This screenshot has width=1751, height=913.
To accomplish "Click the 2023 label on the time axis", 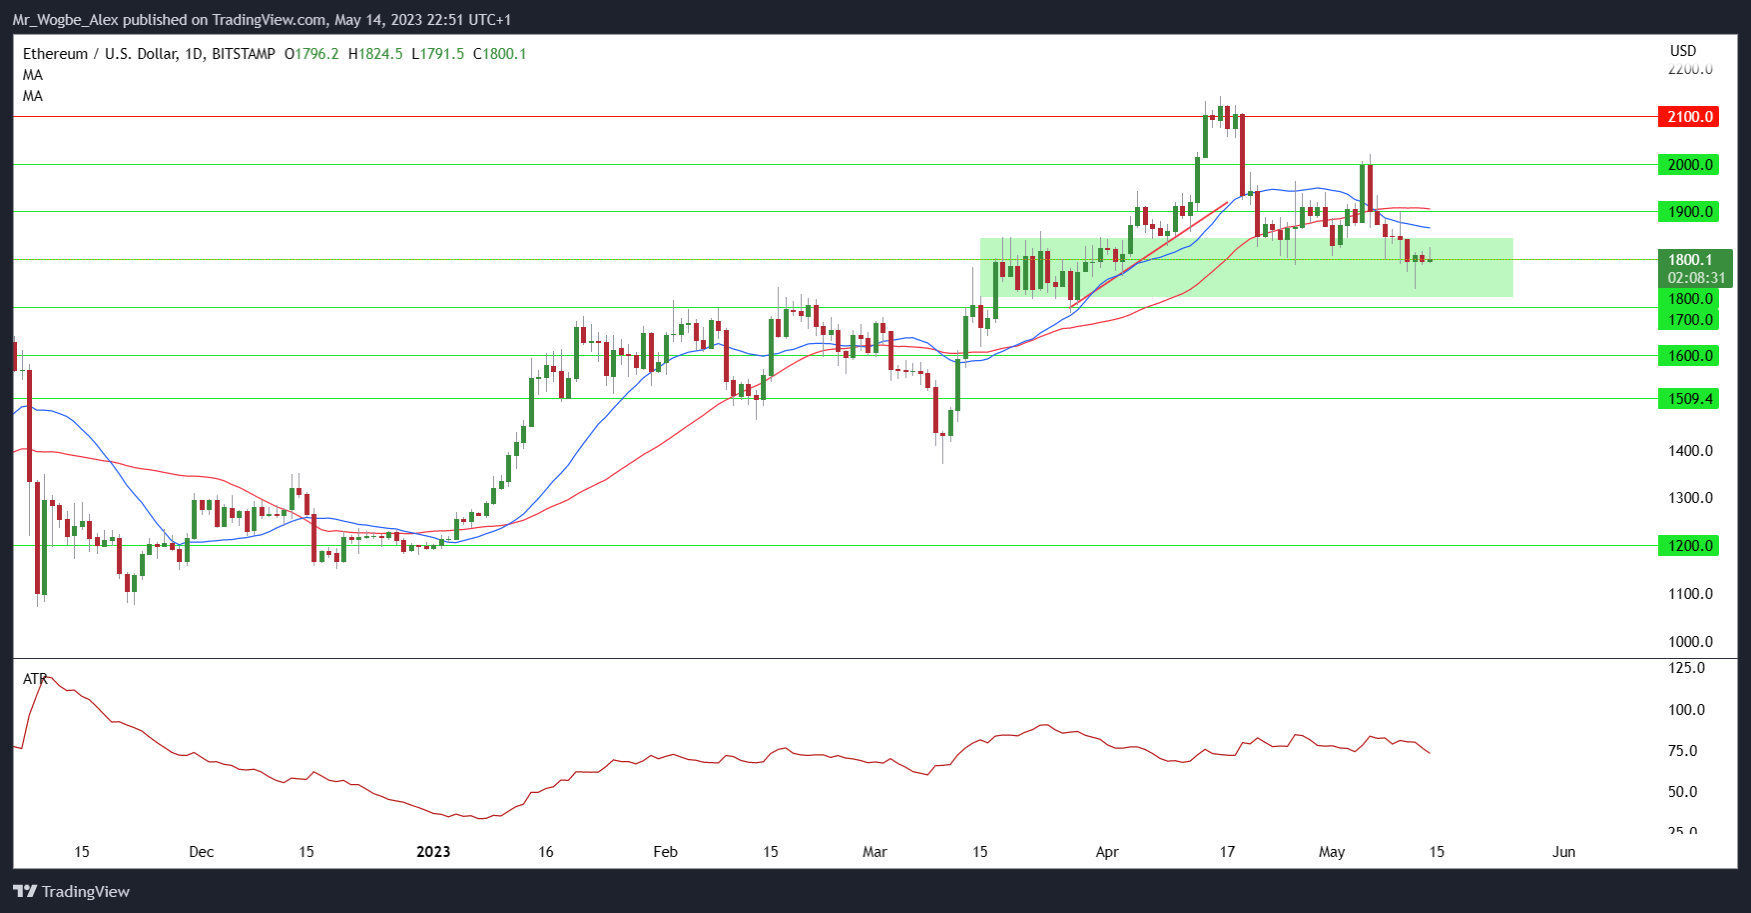I will 433,852.
